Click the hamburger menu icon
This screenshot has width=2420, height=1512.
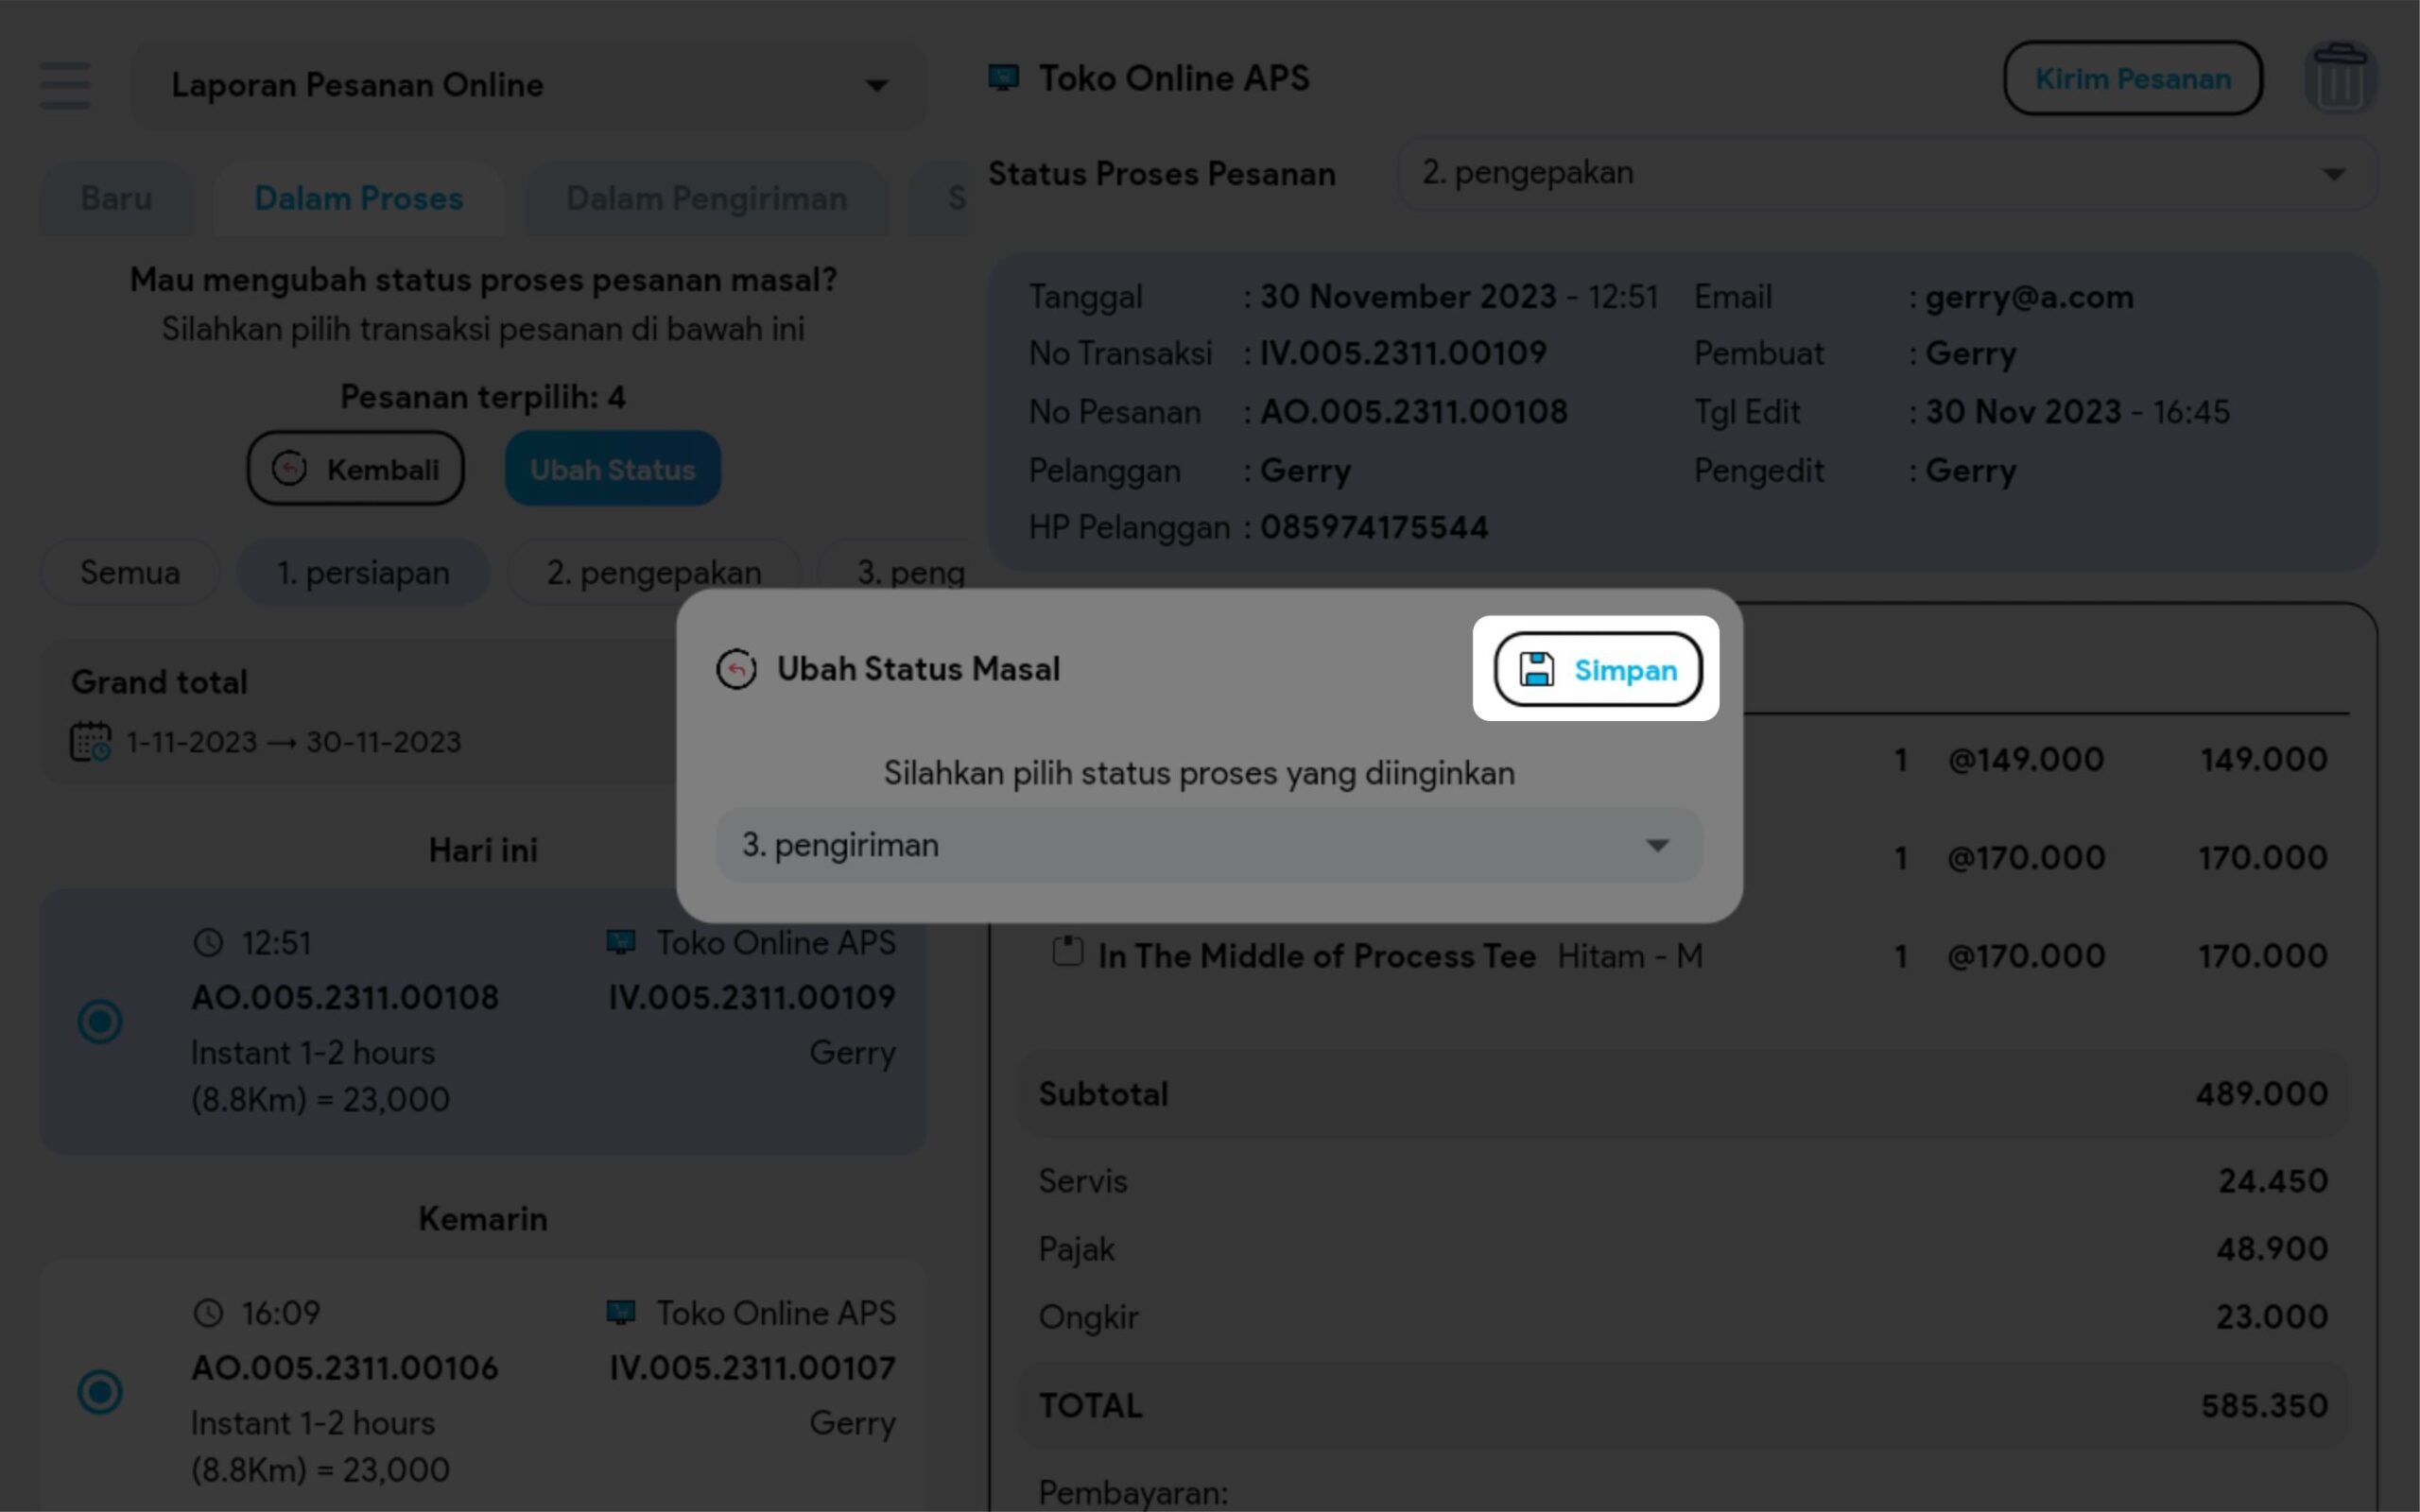66,85
